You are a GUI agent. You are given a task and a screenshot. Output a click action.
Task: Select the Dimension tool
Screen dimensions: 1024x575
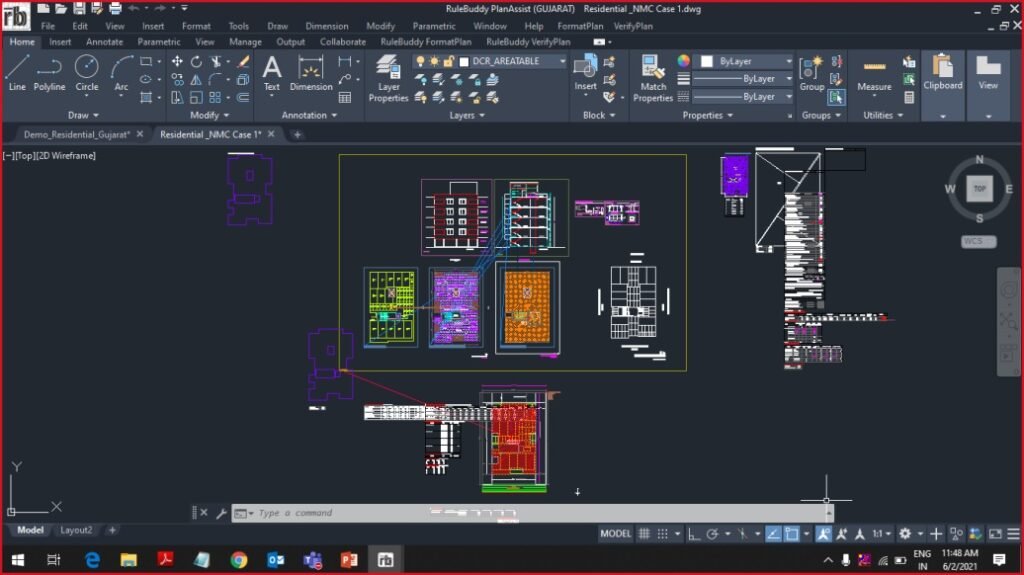pos(311,73)
